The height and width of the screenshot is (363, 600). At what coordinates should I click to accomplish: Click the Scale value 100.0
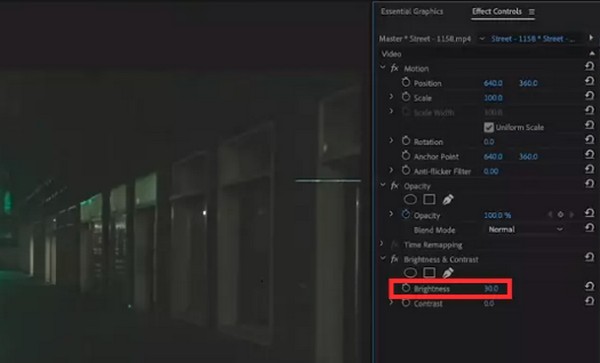493,98
